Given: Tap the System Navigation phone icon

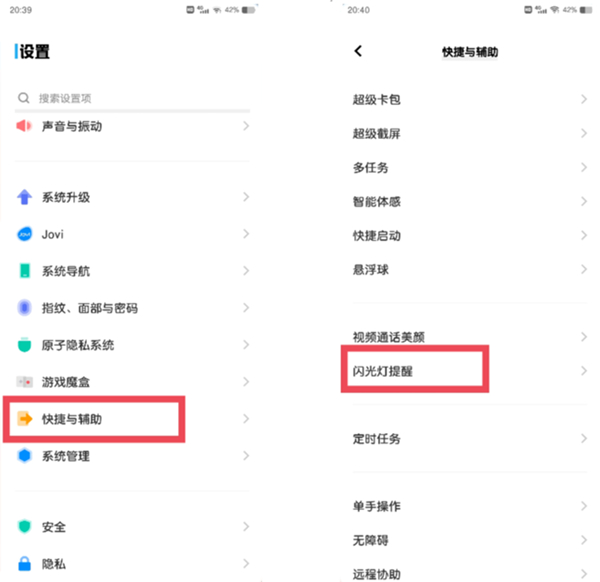Looking at the screenshot, I should click(x=25, y=271).
